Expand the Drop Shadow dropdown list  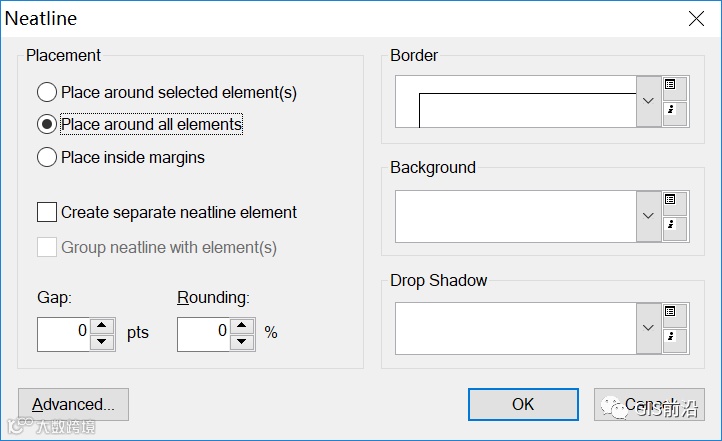(x=649, y=328)
